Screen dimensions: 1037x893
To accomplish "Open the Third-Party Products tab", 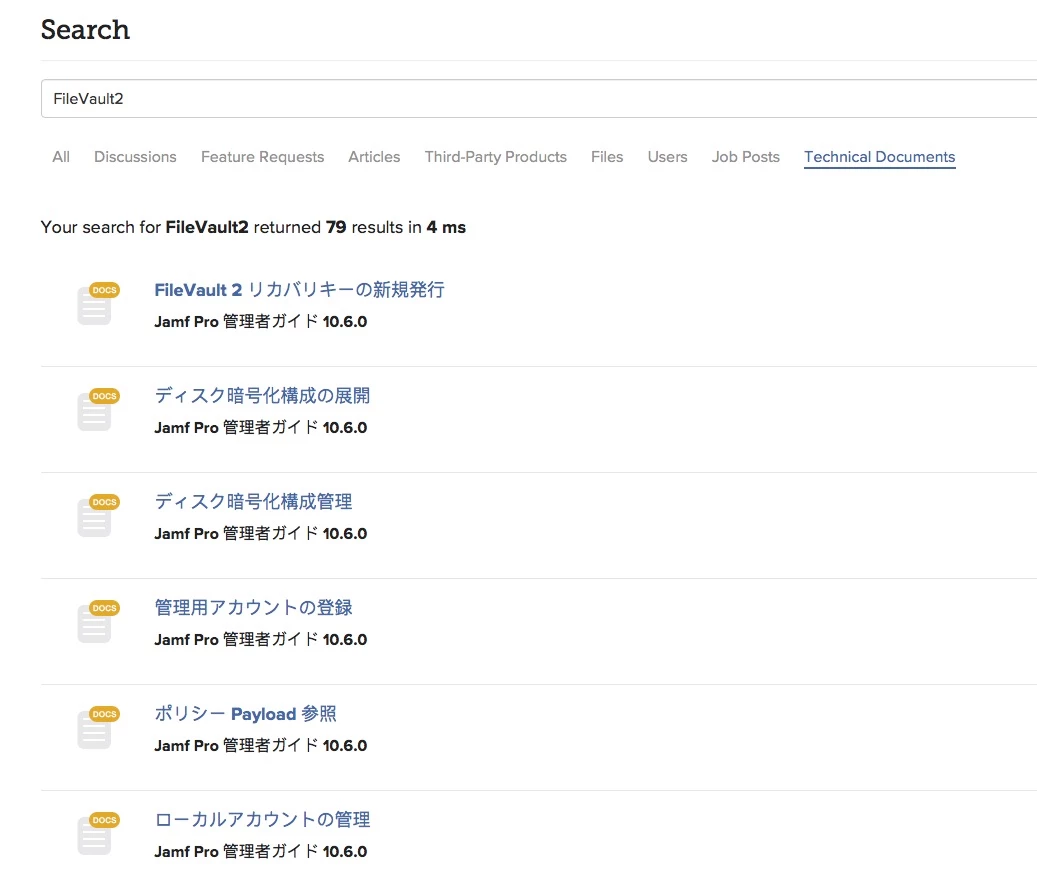I will (x=495, y=157).
